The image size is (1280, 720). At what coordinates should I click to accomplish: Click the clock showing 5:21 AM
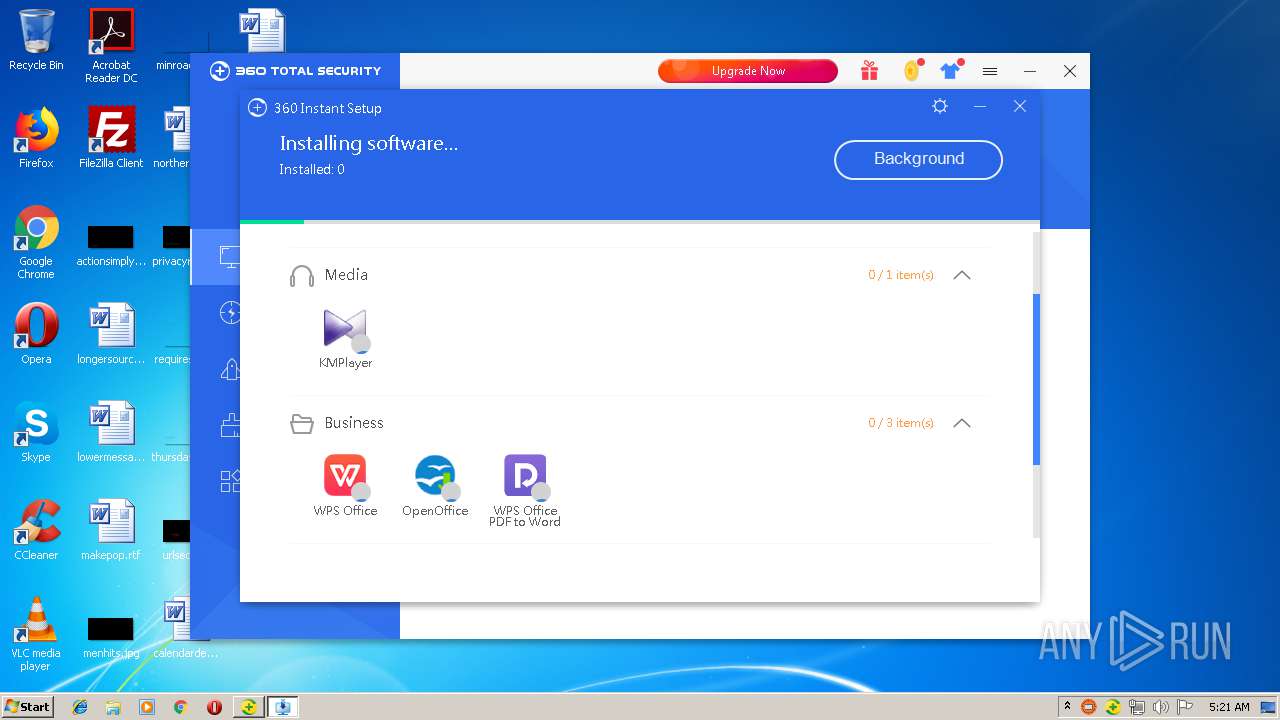(1230, 707)
